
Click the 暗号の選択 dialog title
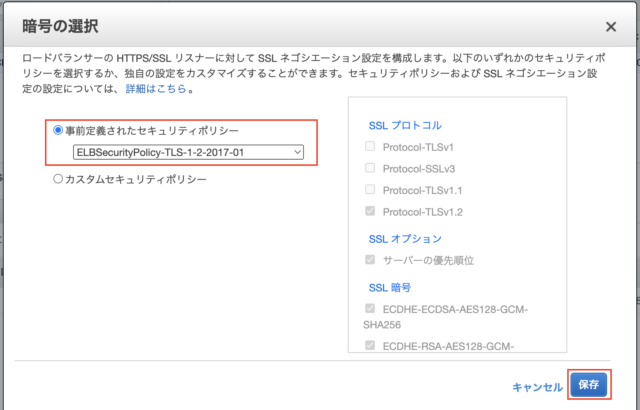point(60,27)
